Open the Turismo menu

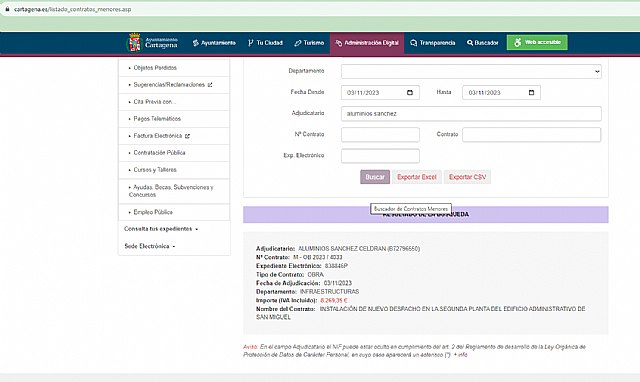click(x=309, y=43)
